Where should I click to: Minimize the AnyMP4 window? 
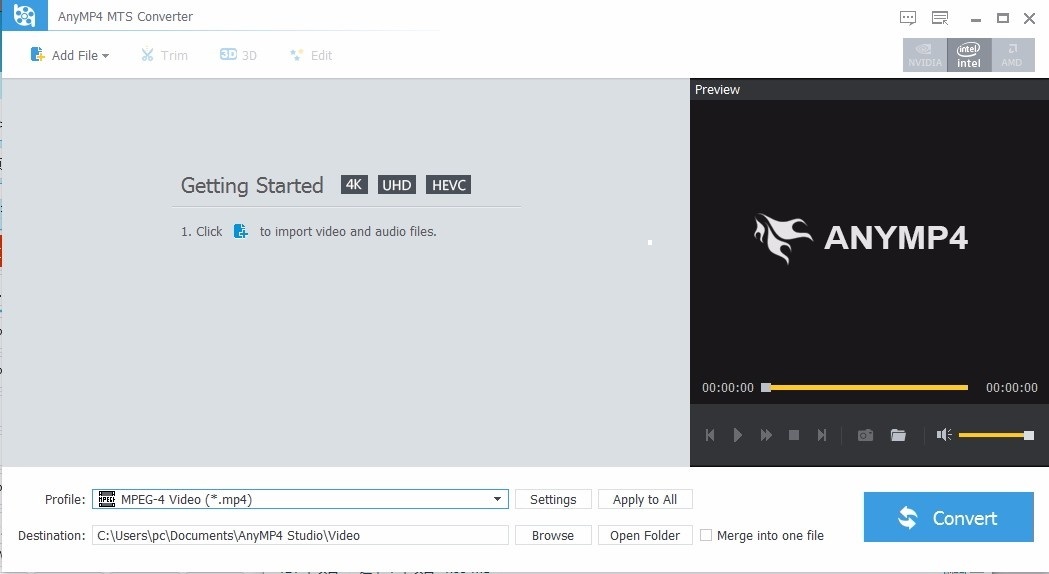pyautogui.click(x=976, y=19)
